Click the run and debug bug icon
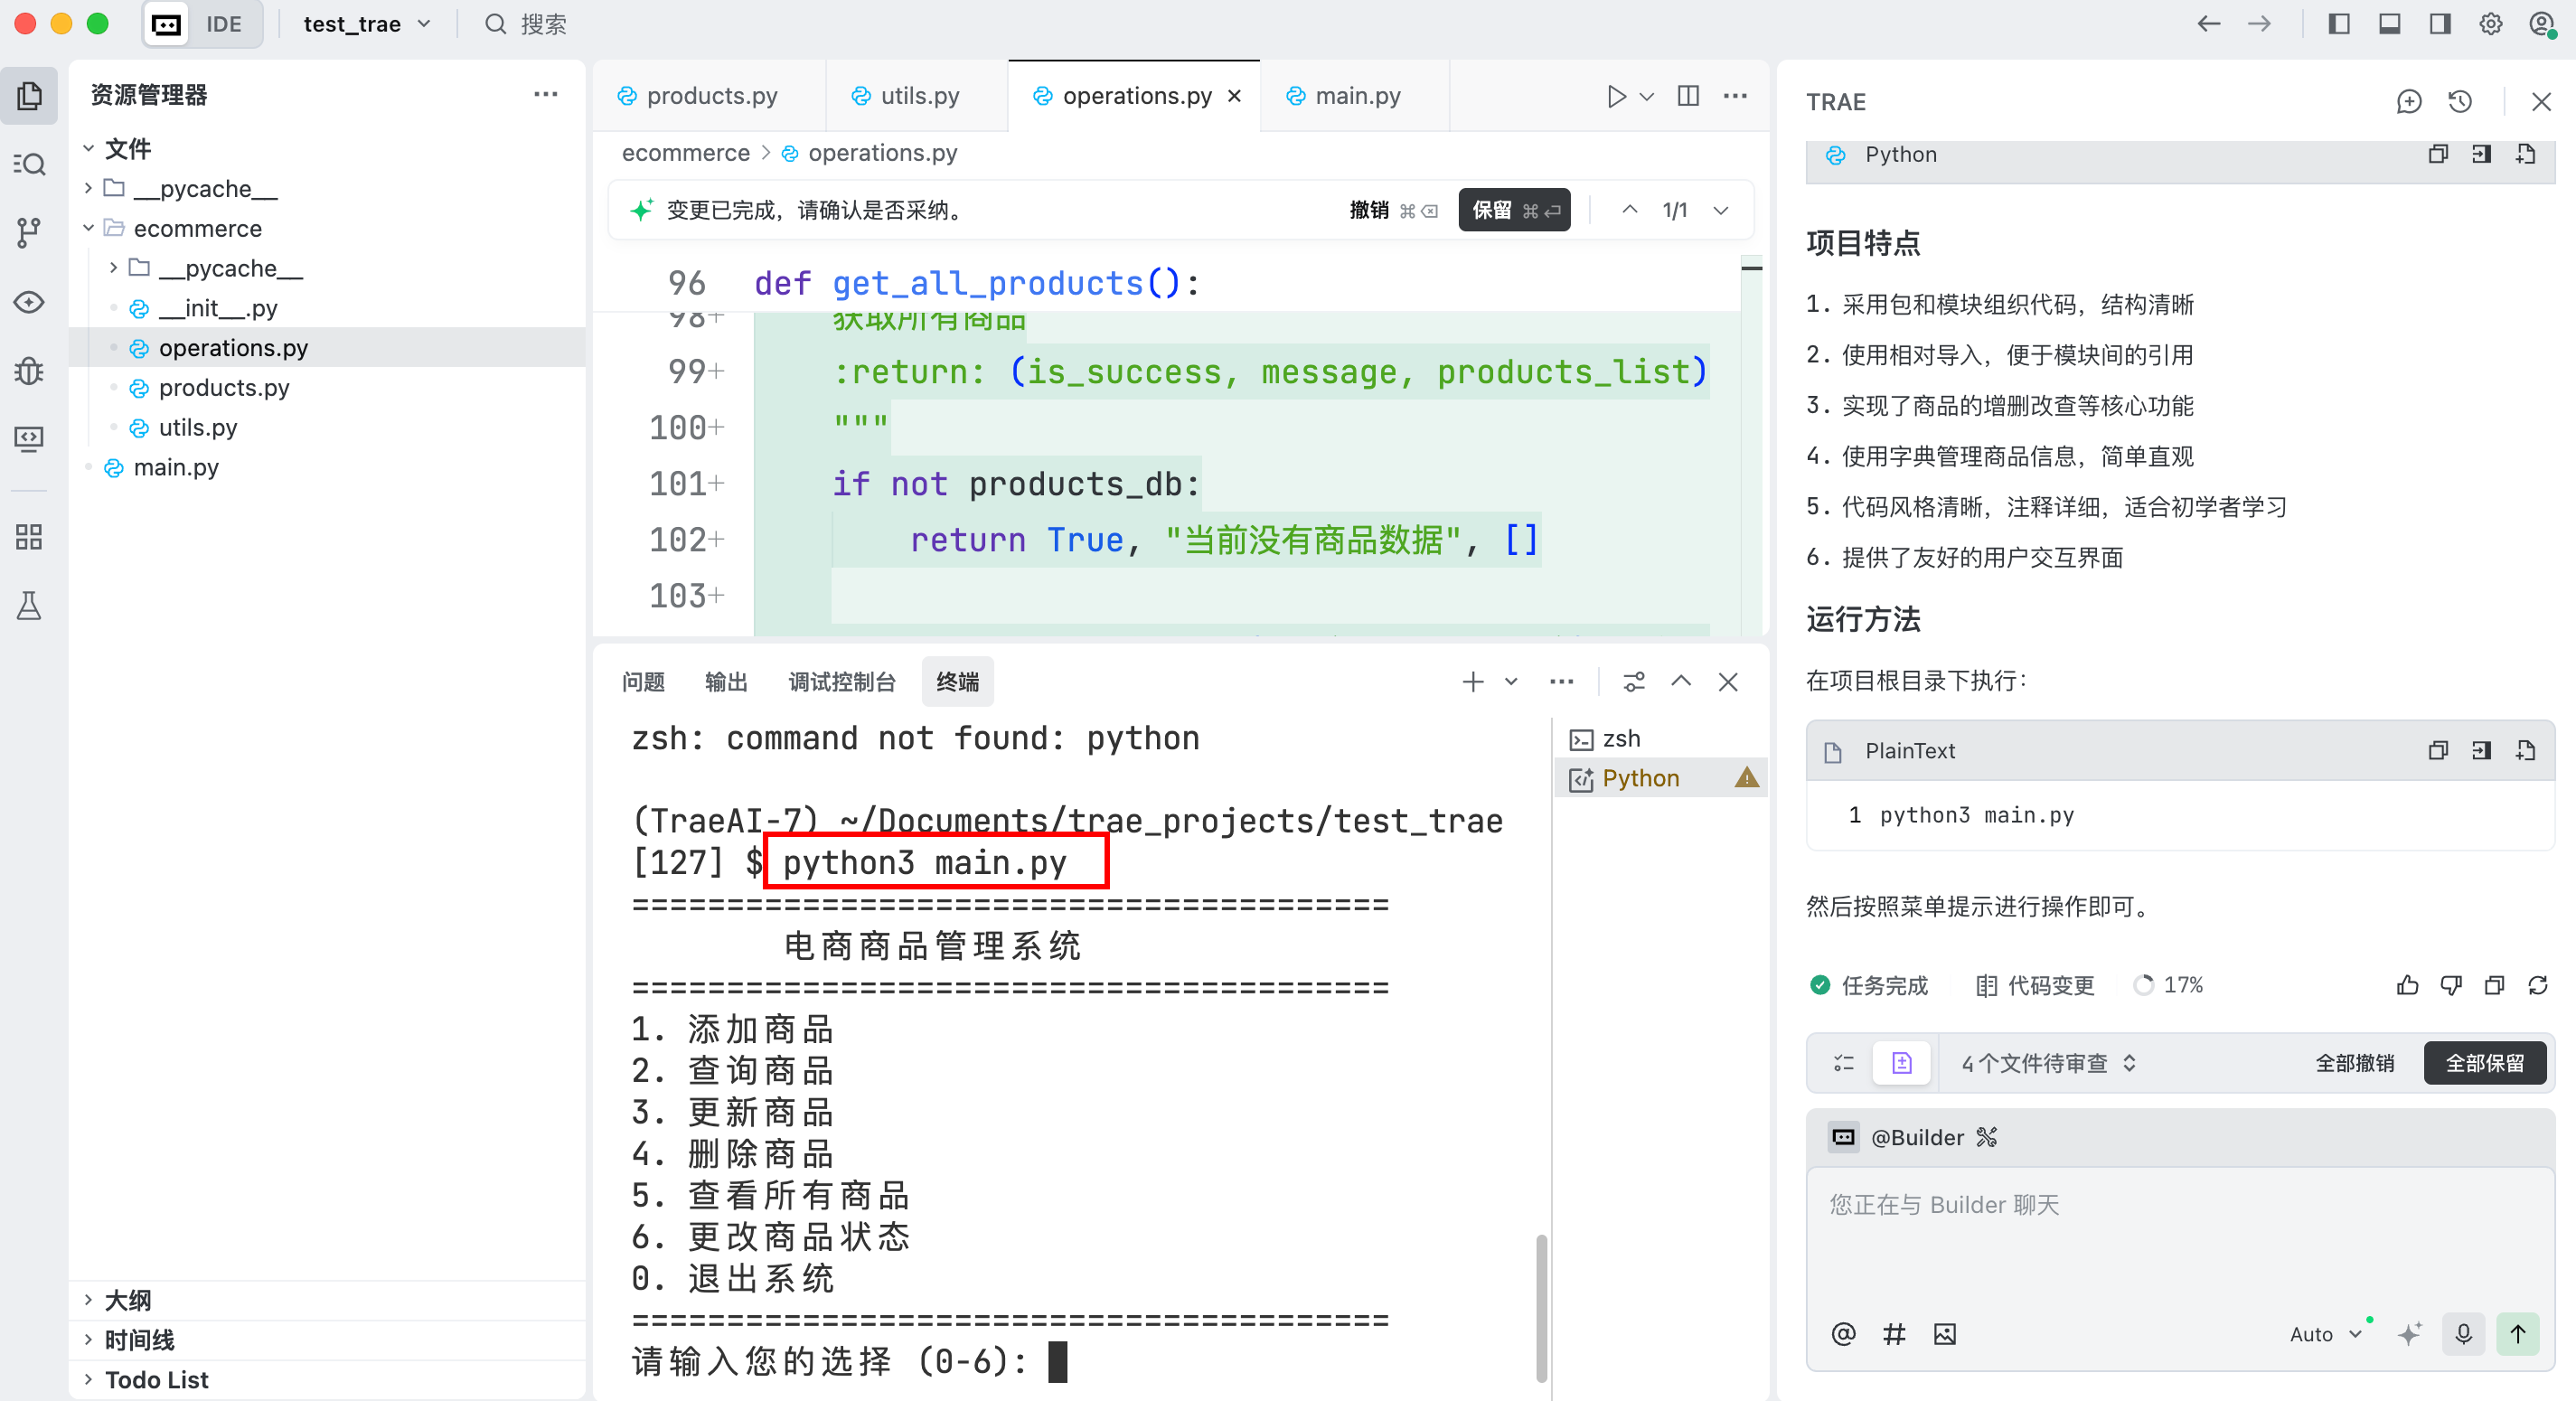Viewport: 2576px width, 1401px height. coord(29,371)
